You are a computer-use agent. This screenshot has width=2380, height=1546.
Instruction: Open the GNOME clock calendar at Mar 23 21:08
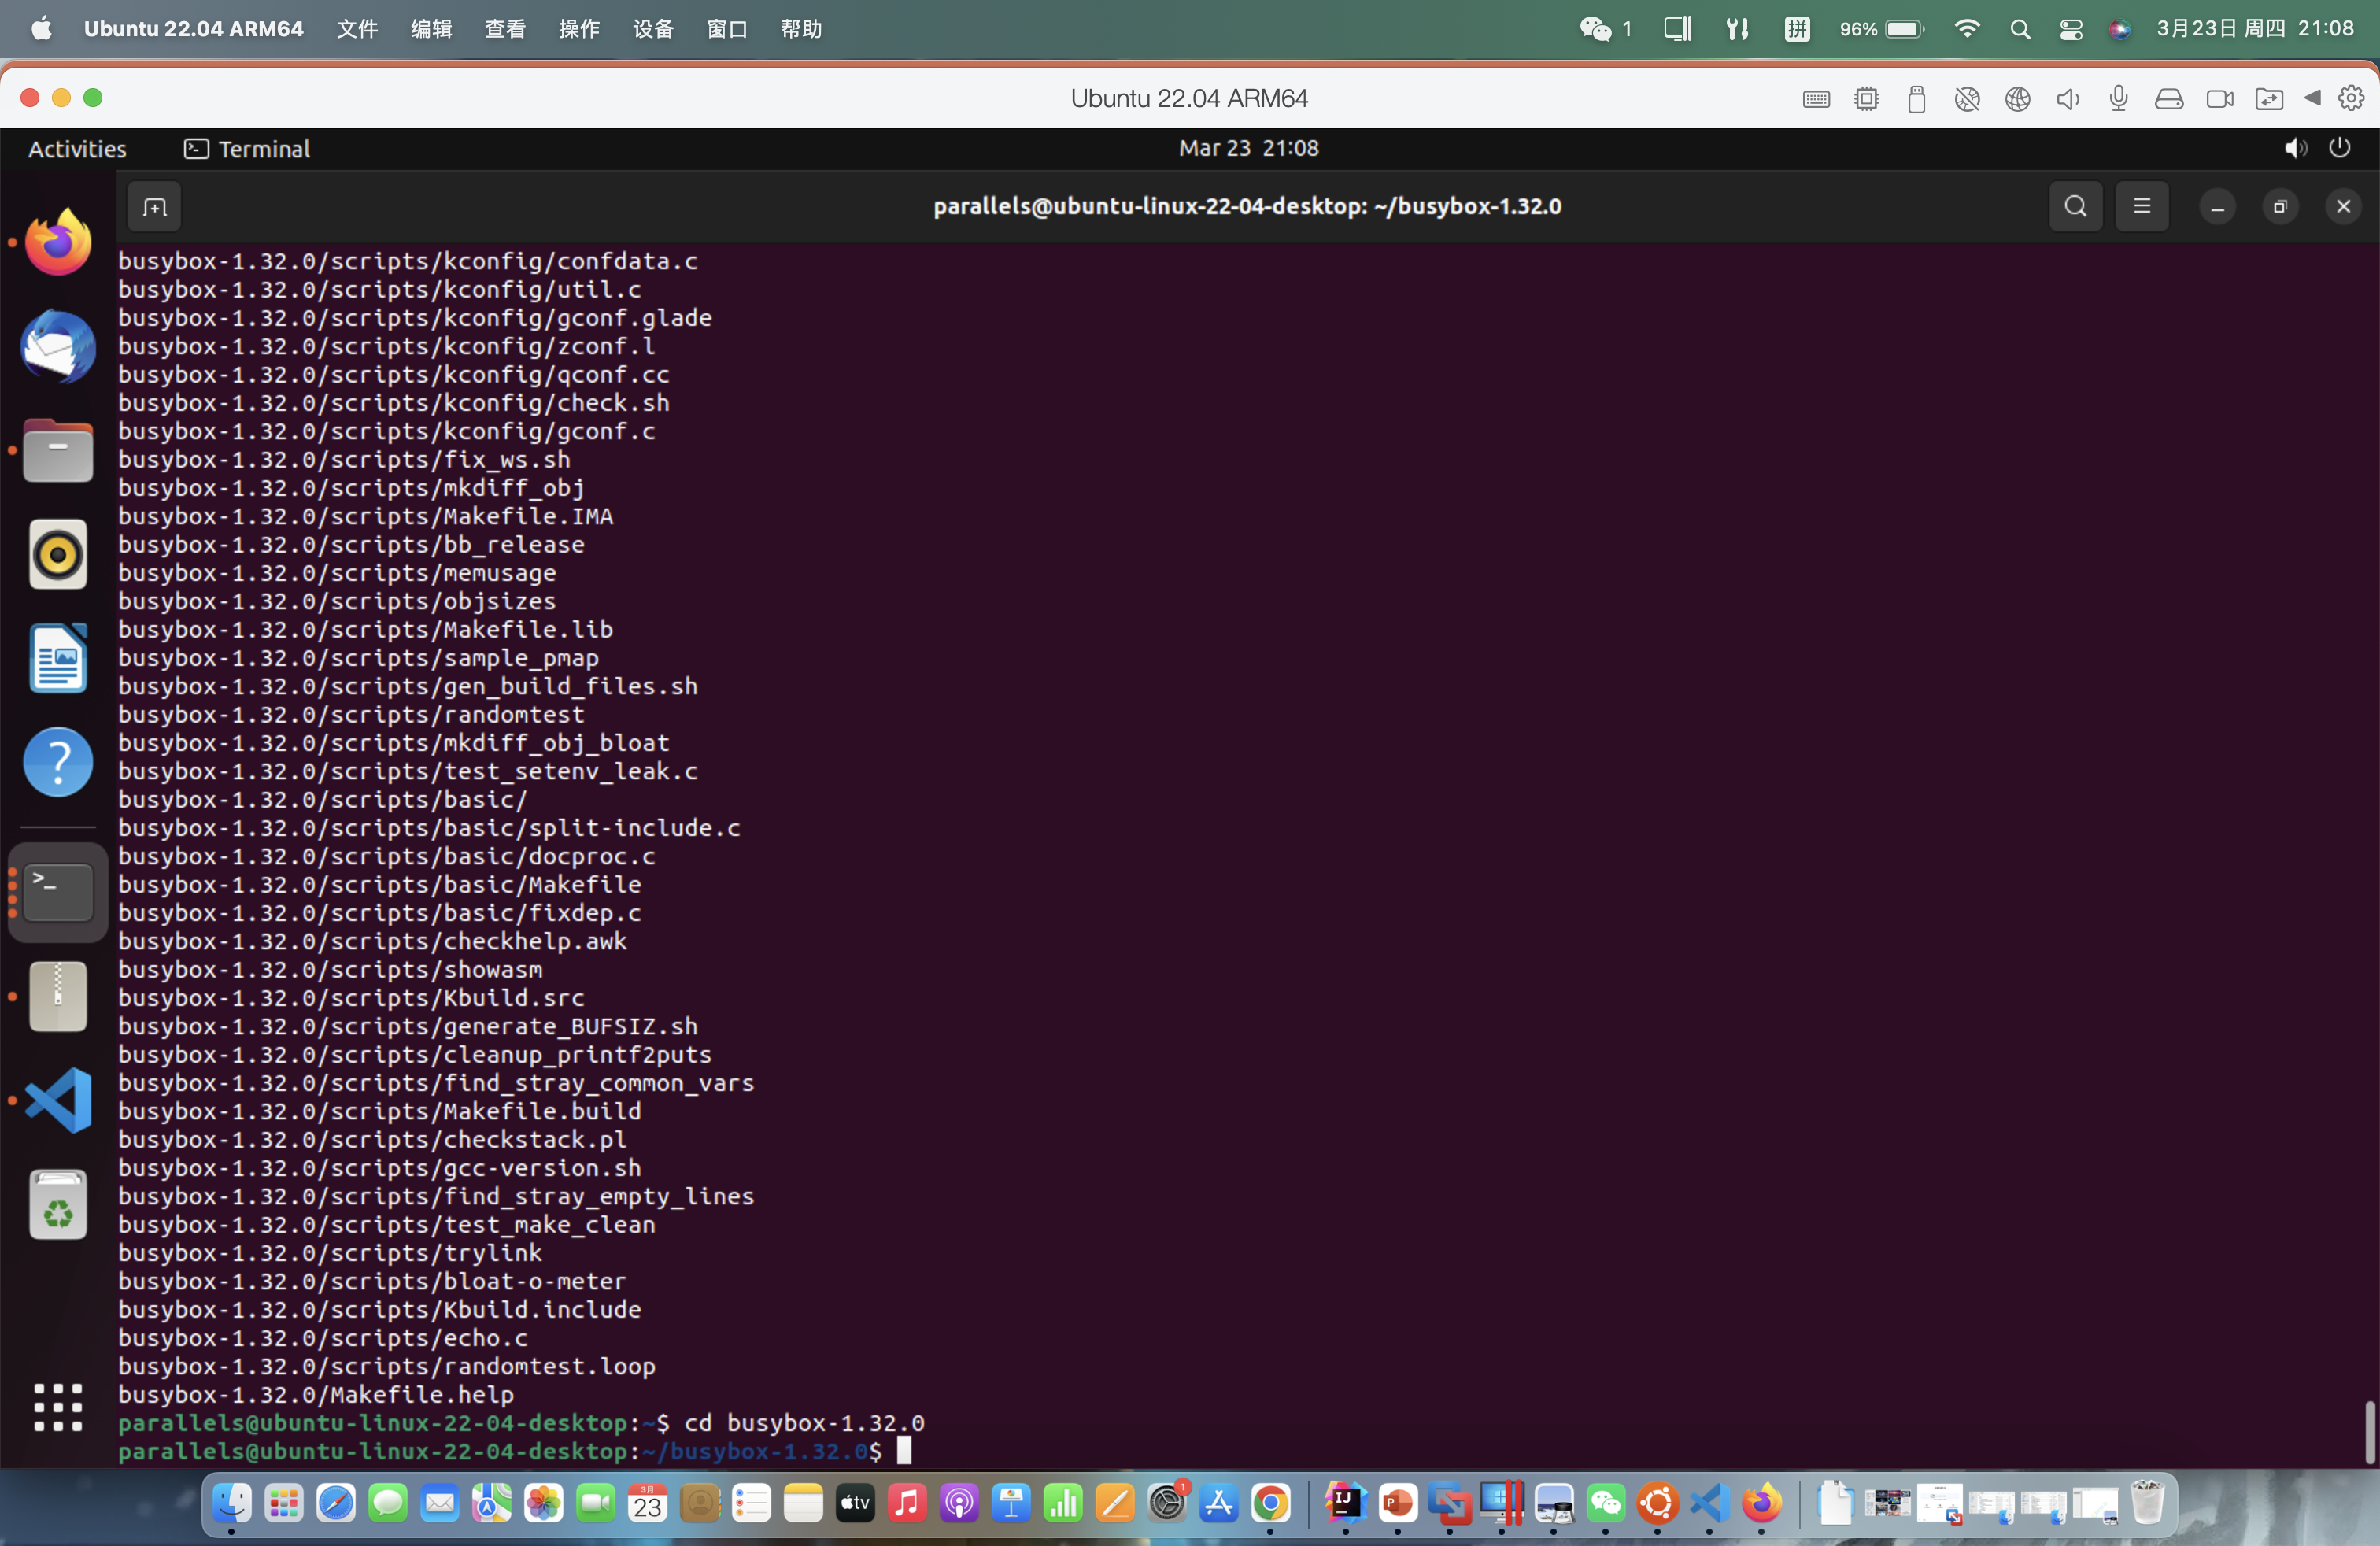[1248, 148]
